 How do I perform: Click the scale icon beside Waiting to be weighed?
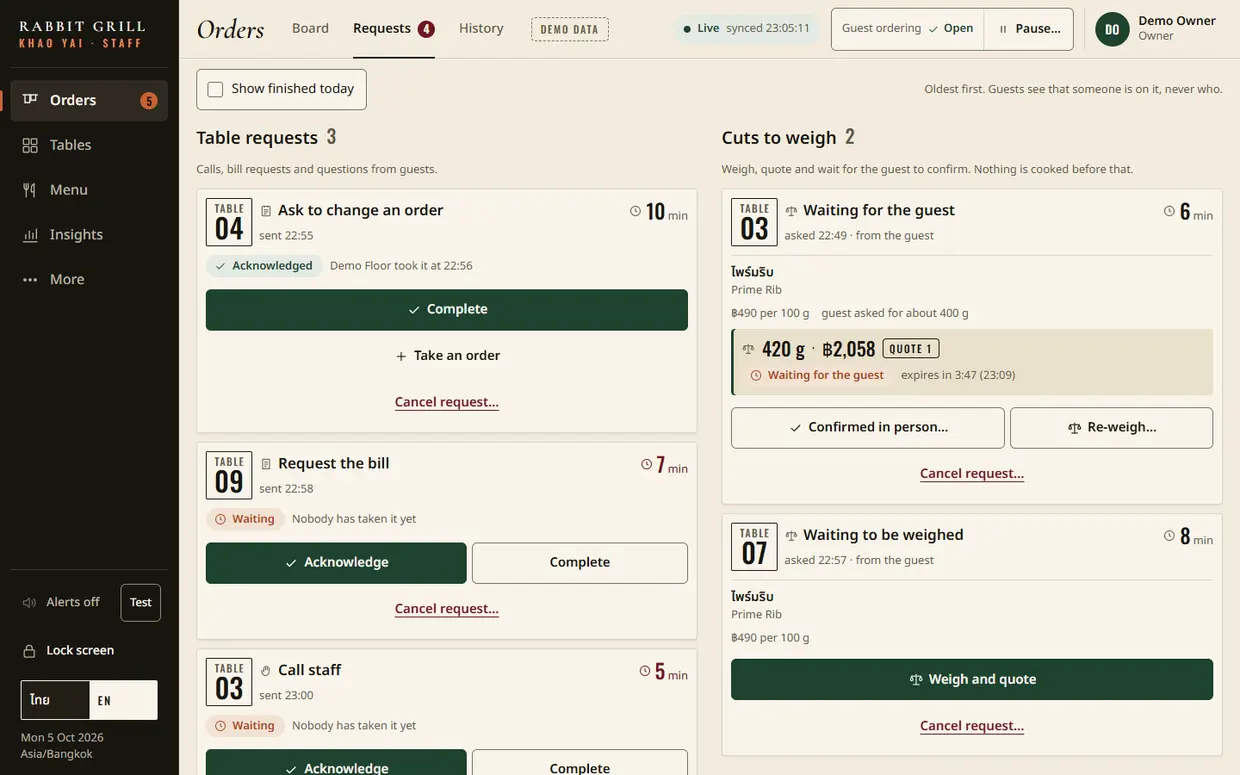point(791,536)
